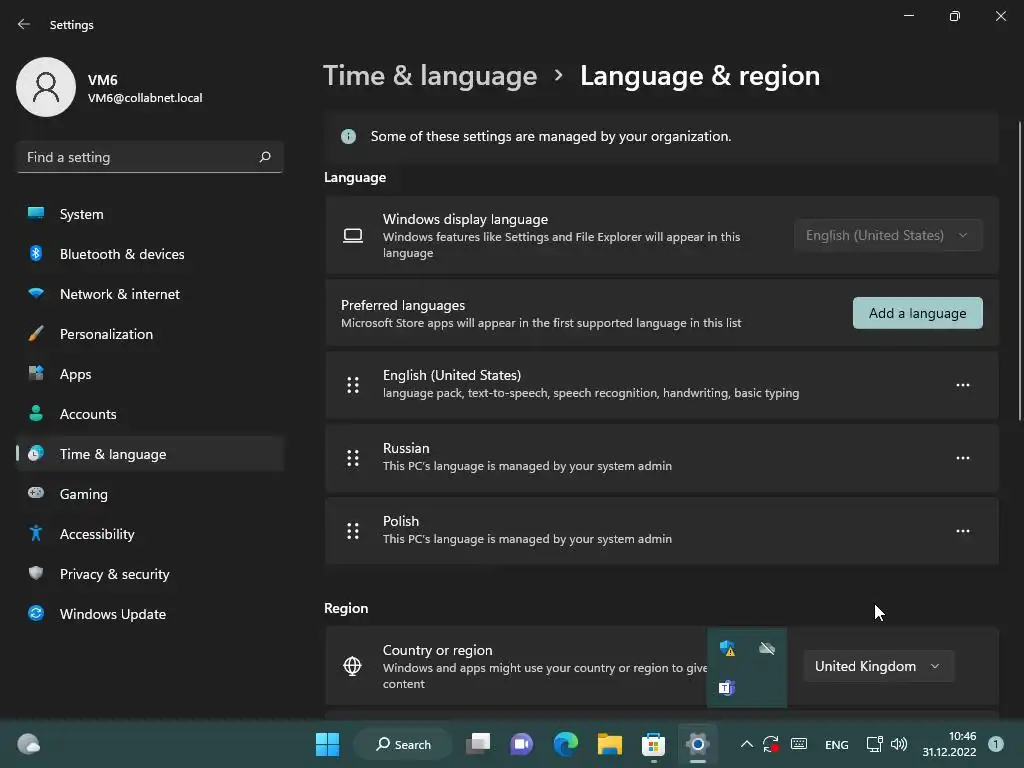Open Personalization in the sidebar
Image resolution: width=1024 pixels, height=768 pixels.
150,334
